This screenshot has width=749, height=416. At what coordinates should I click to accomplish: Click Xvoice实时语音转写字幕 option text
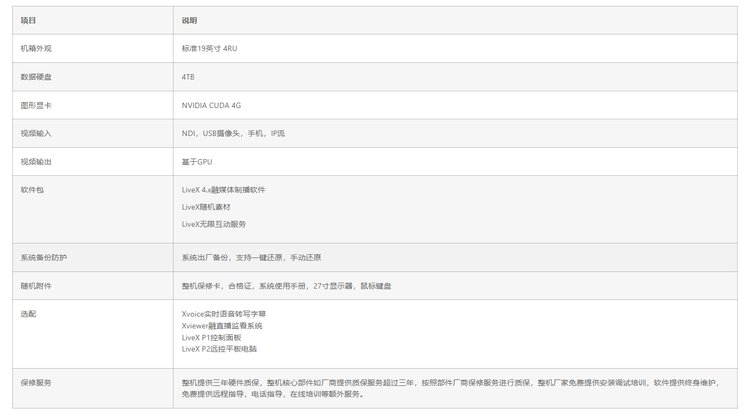click(224, 313)
